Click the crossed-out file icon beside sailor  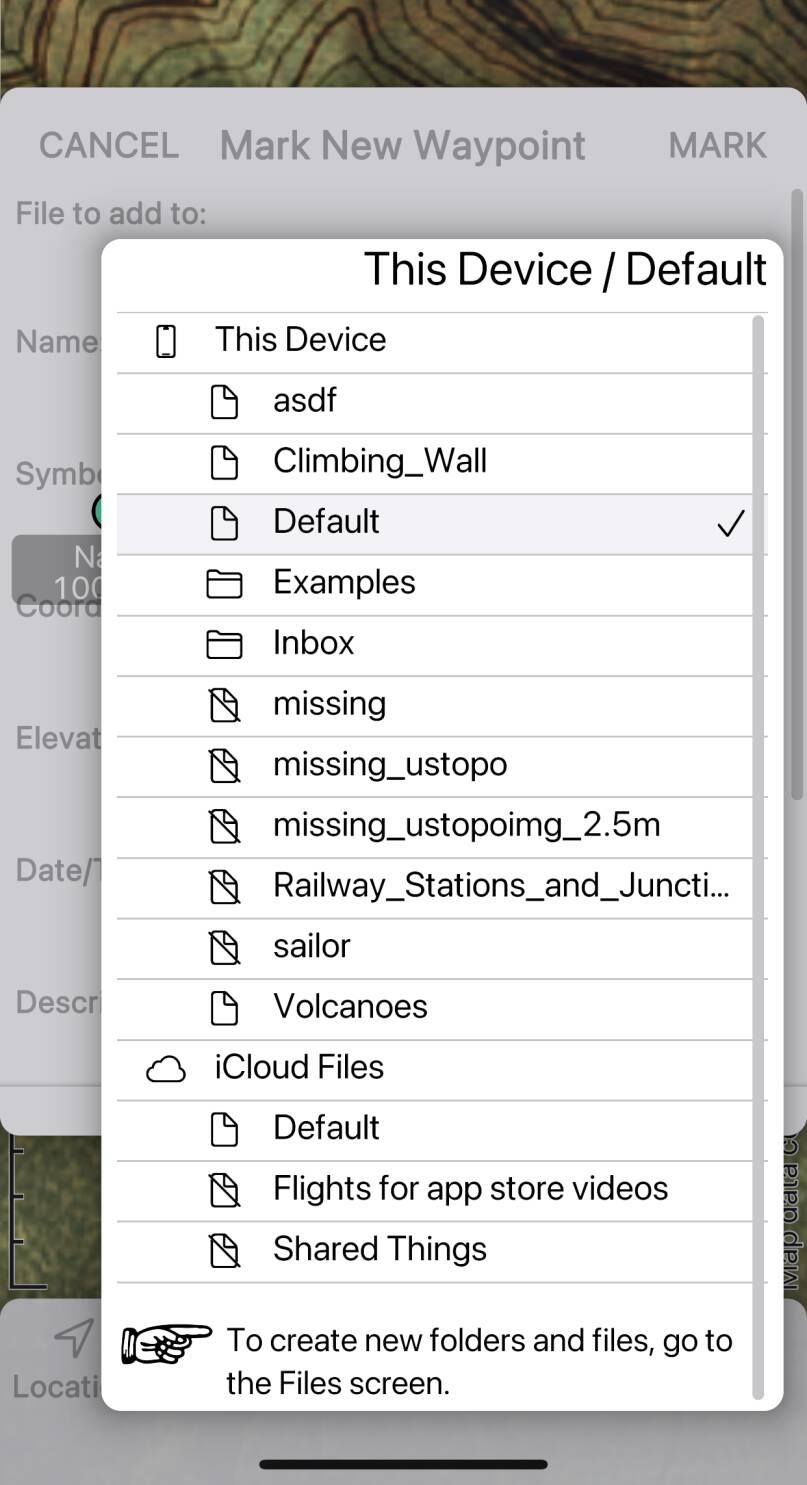click(x=224, y=947)
